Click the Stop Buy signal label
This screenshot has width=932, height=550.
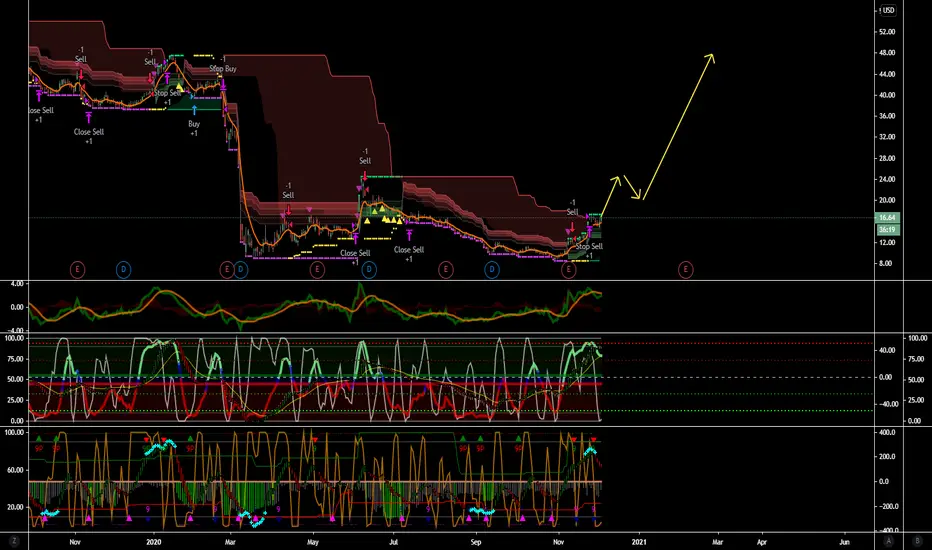[222, 69]
